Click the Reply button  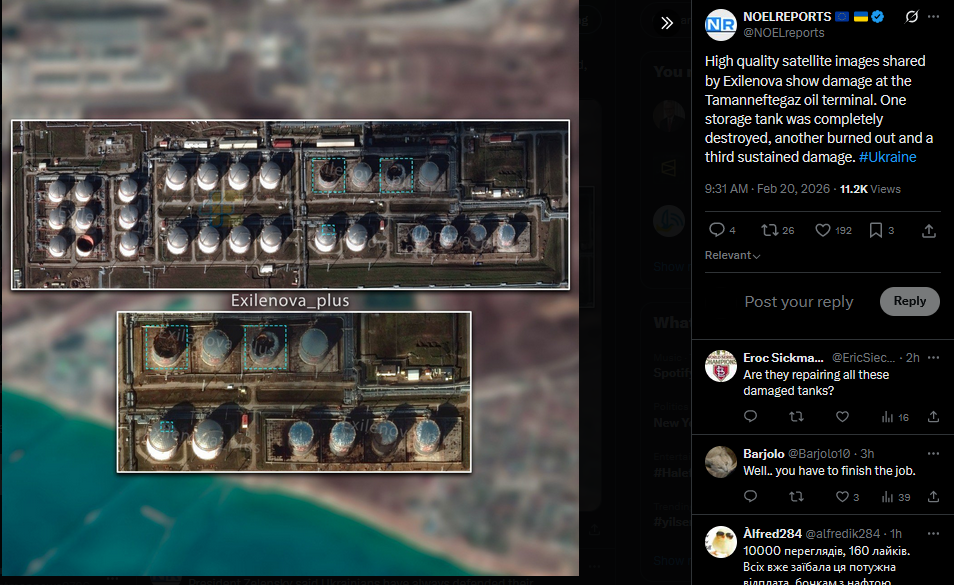(910, 301)
